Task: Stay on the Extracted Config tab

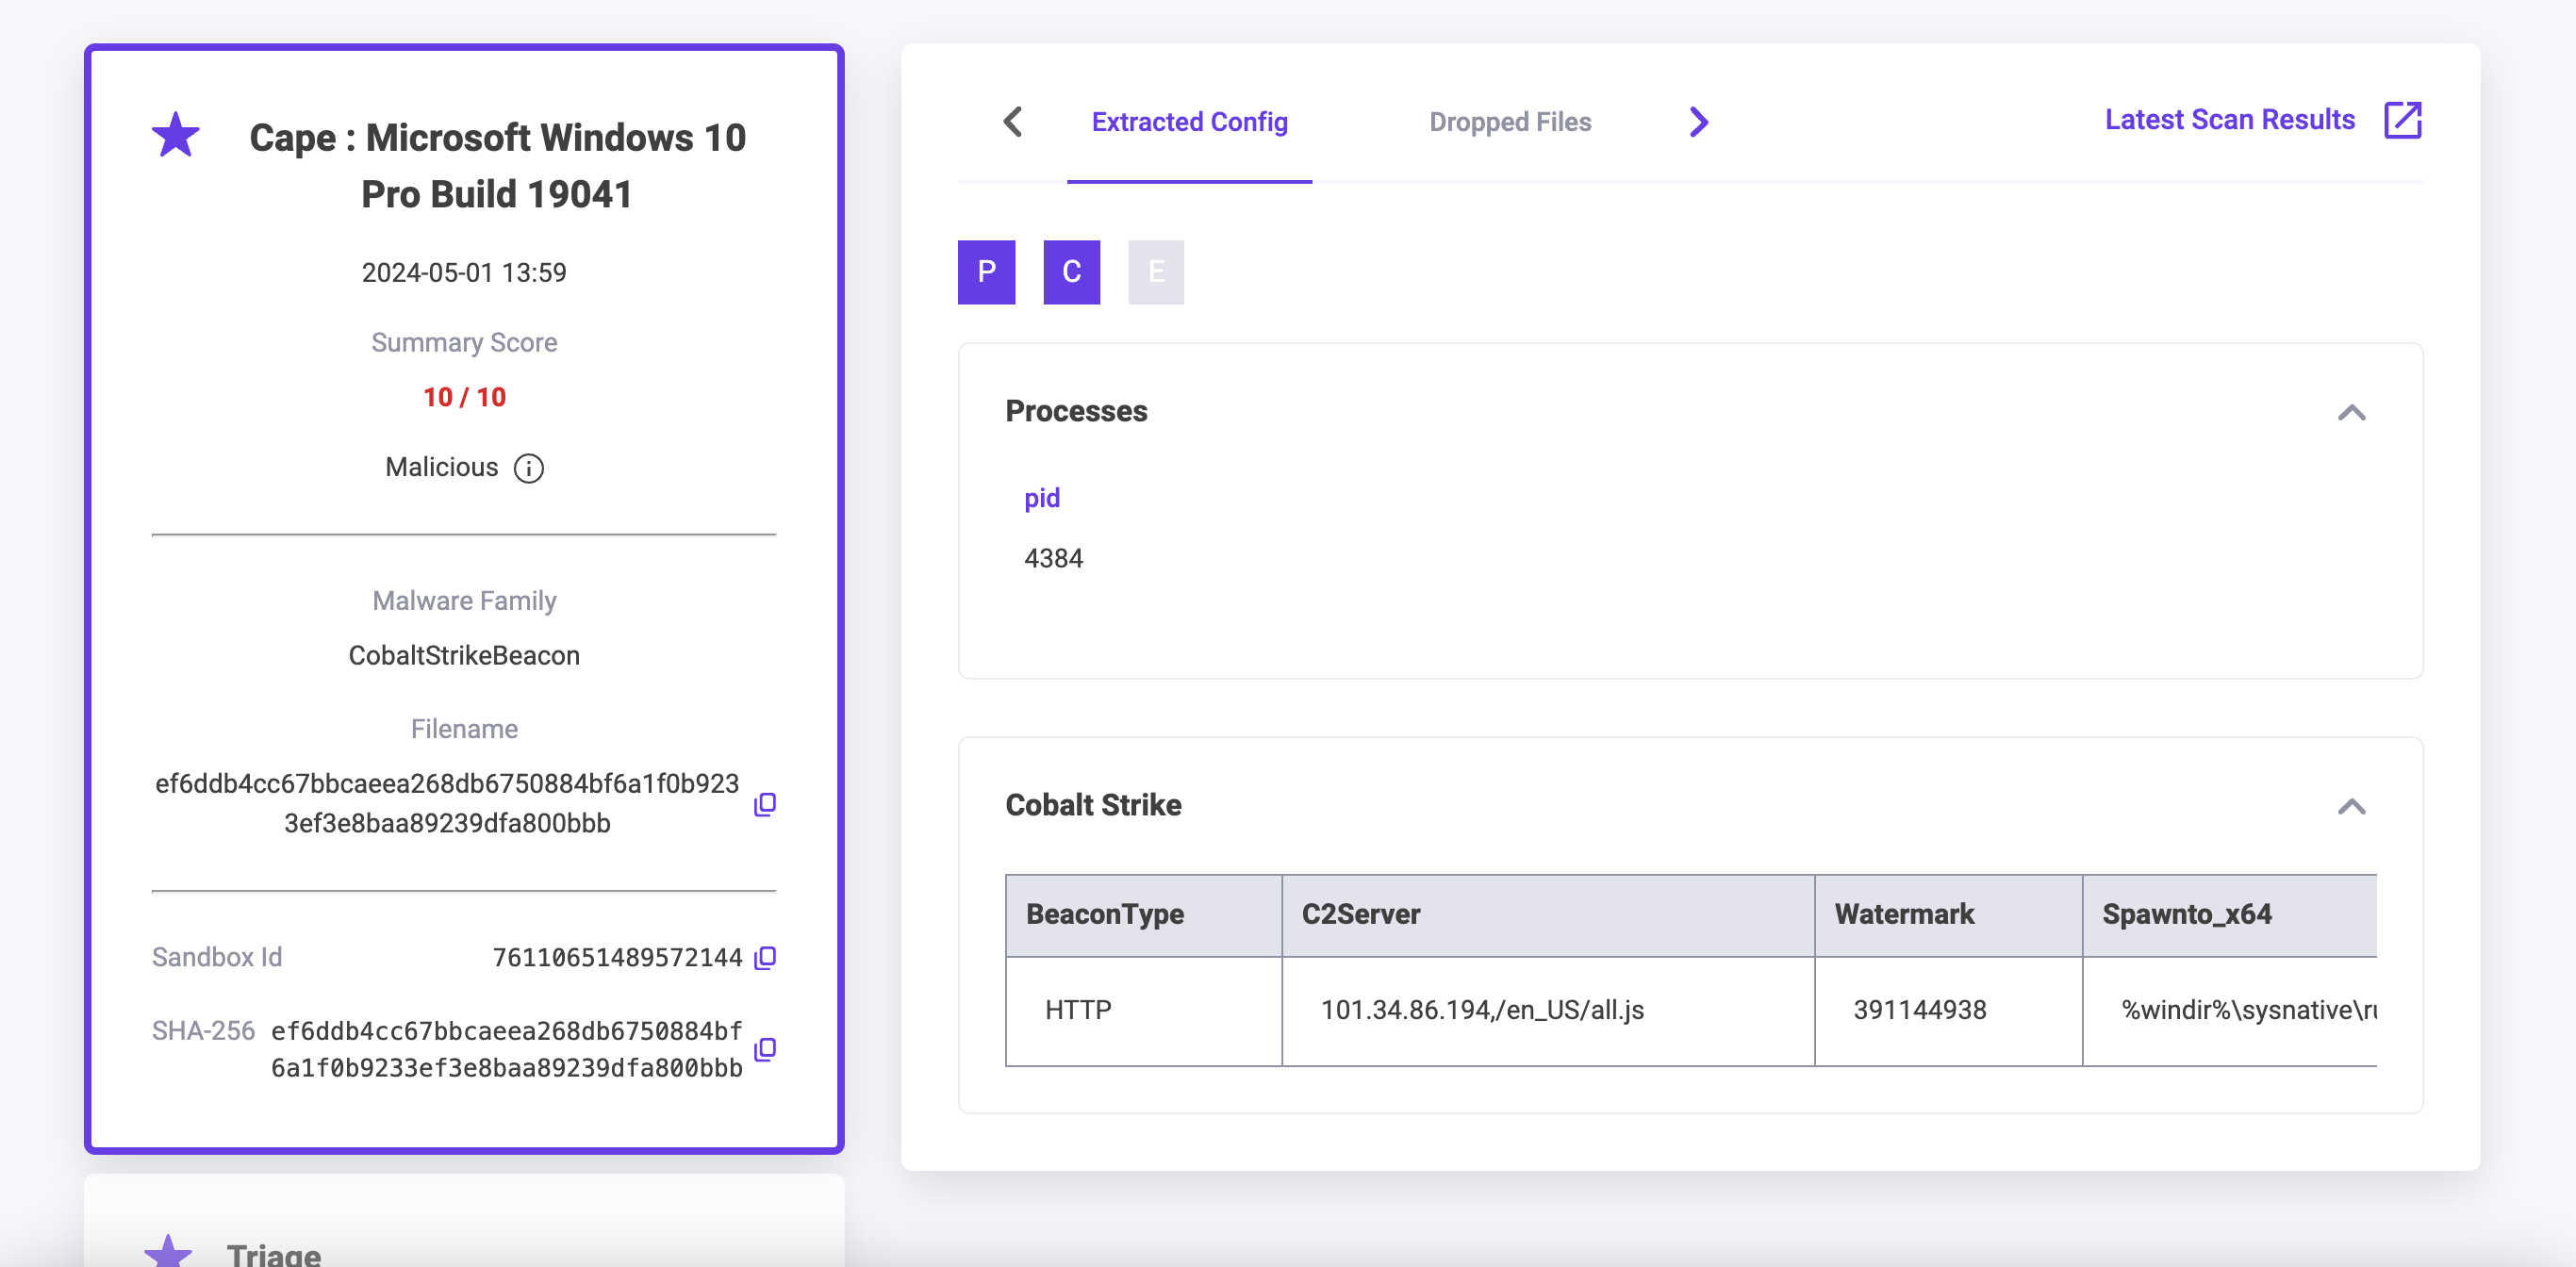Action: point(1189,122)
